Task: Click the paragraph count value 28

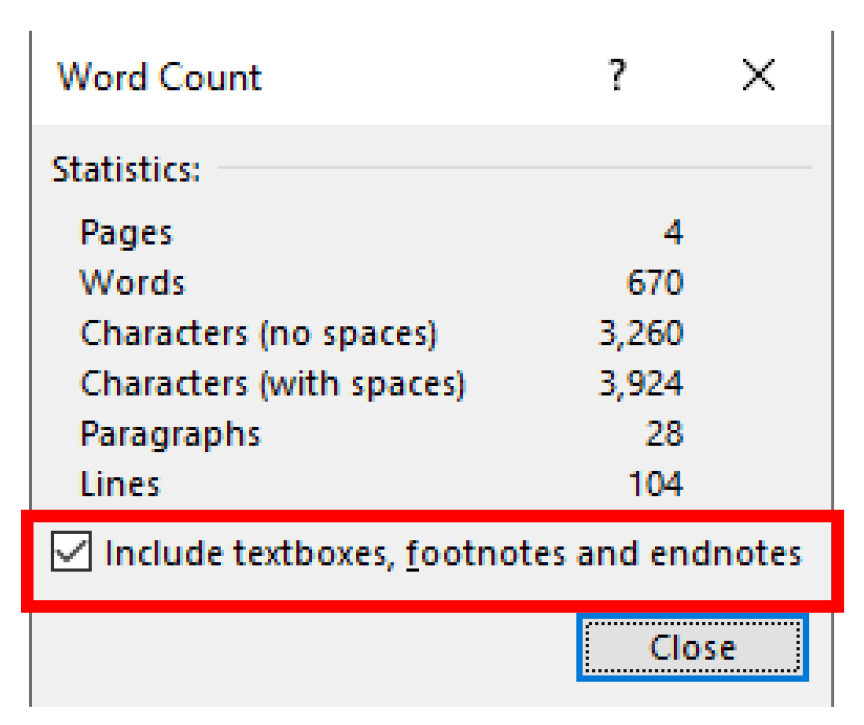Action: click(665, 434)
